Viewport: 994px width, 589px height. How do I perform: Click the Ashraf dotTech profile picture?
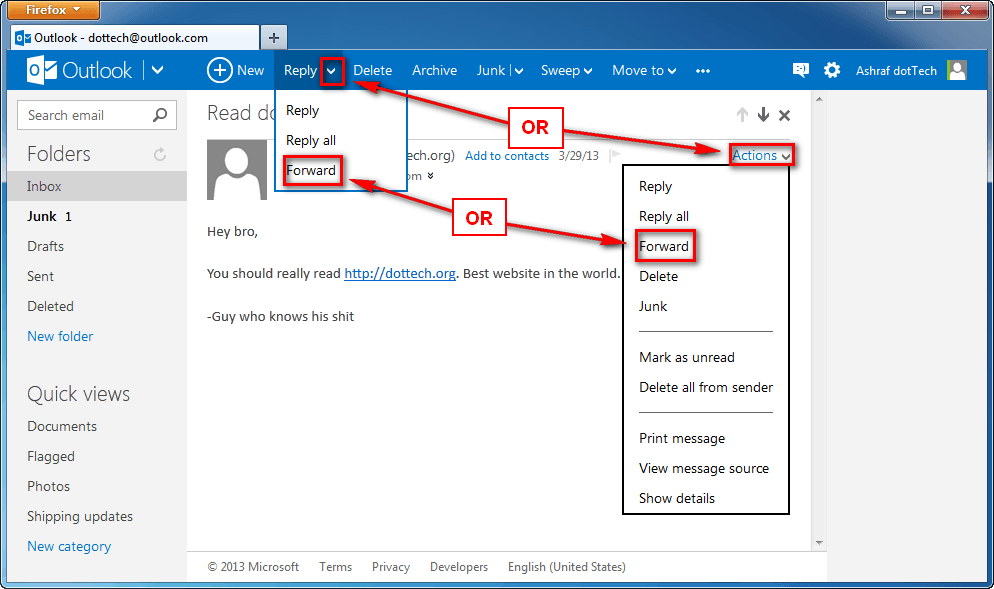coord(956,70)
